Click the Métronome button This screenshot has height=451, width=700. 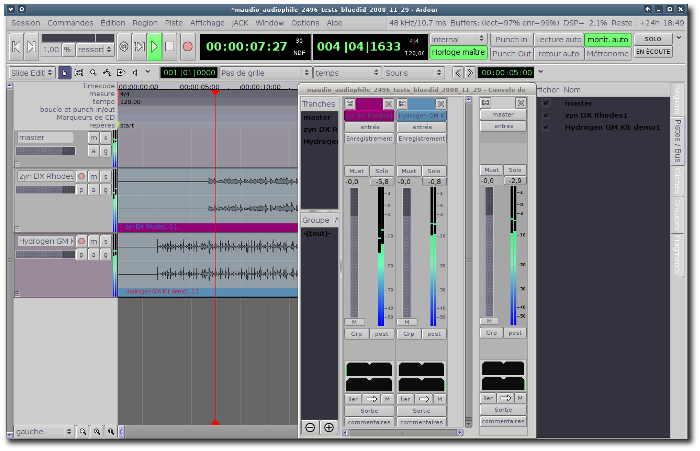[608, 53]
